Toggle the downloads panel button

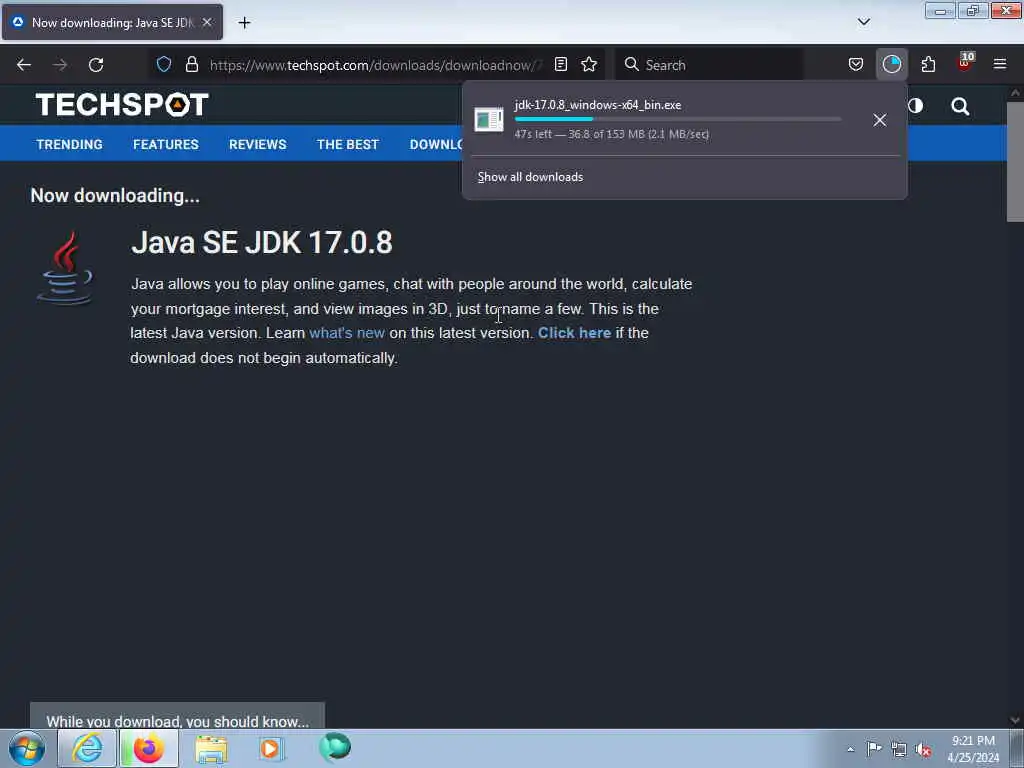[891, 64]
